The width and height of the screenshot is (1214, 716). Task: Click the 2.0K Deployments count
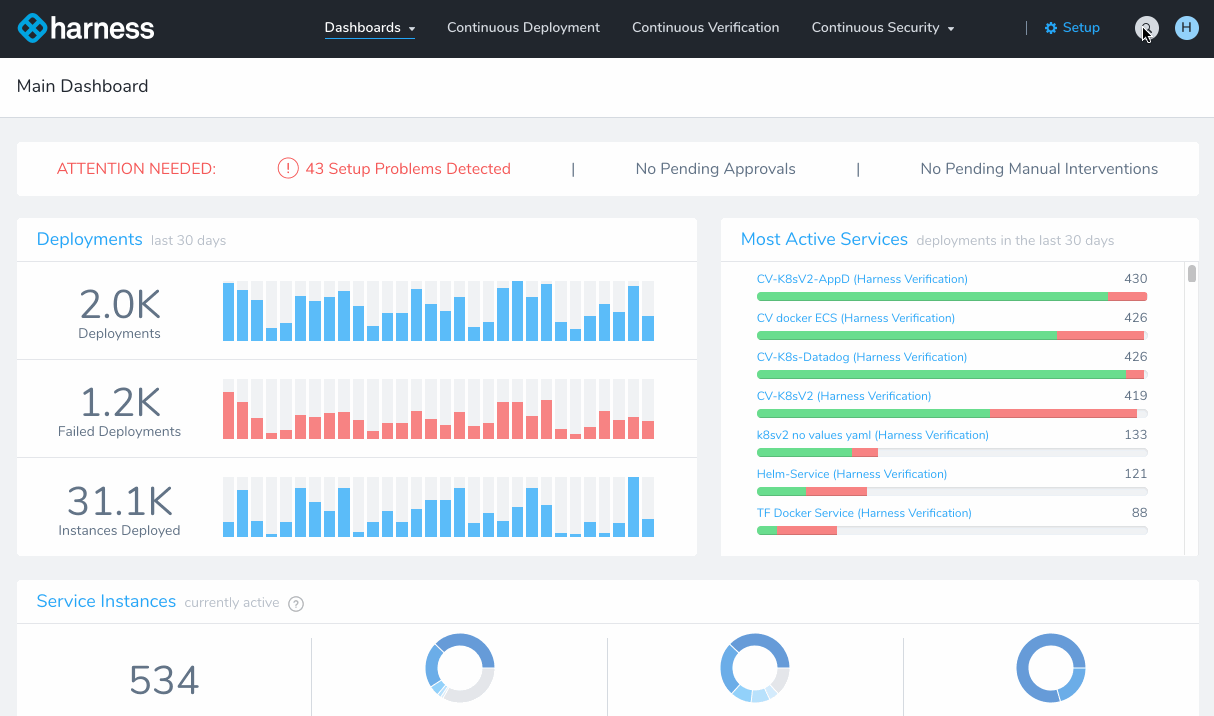coord(119,305)
